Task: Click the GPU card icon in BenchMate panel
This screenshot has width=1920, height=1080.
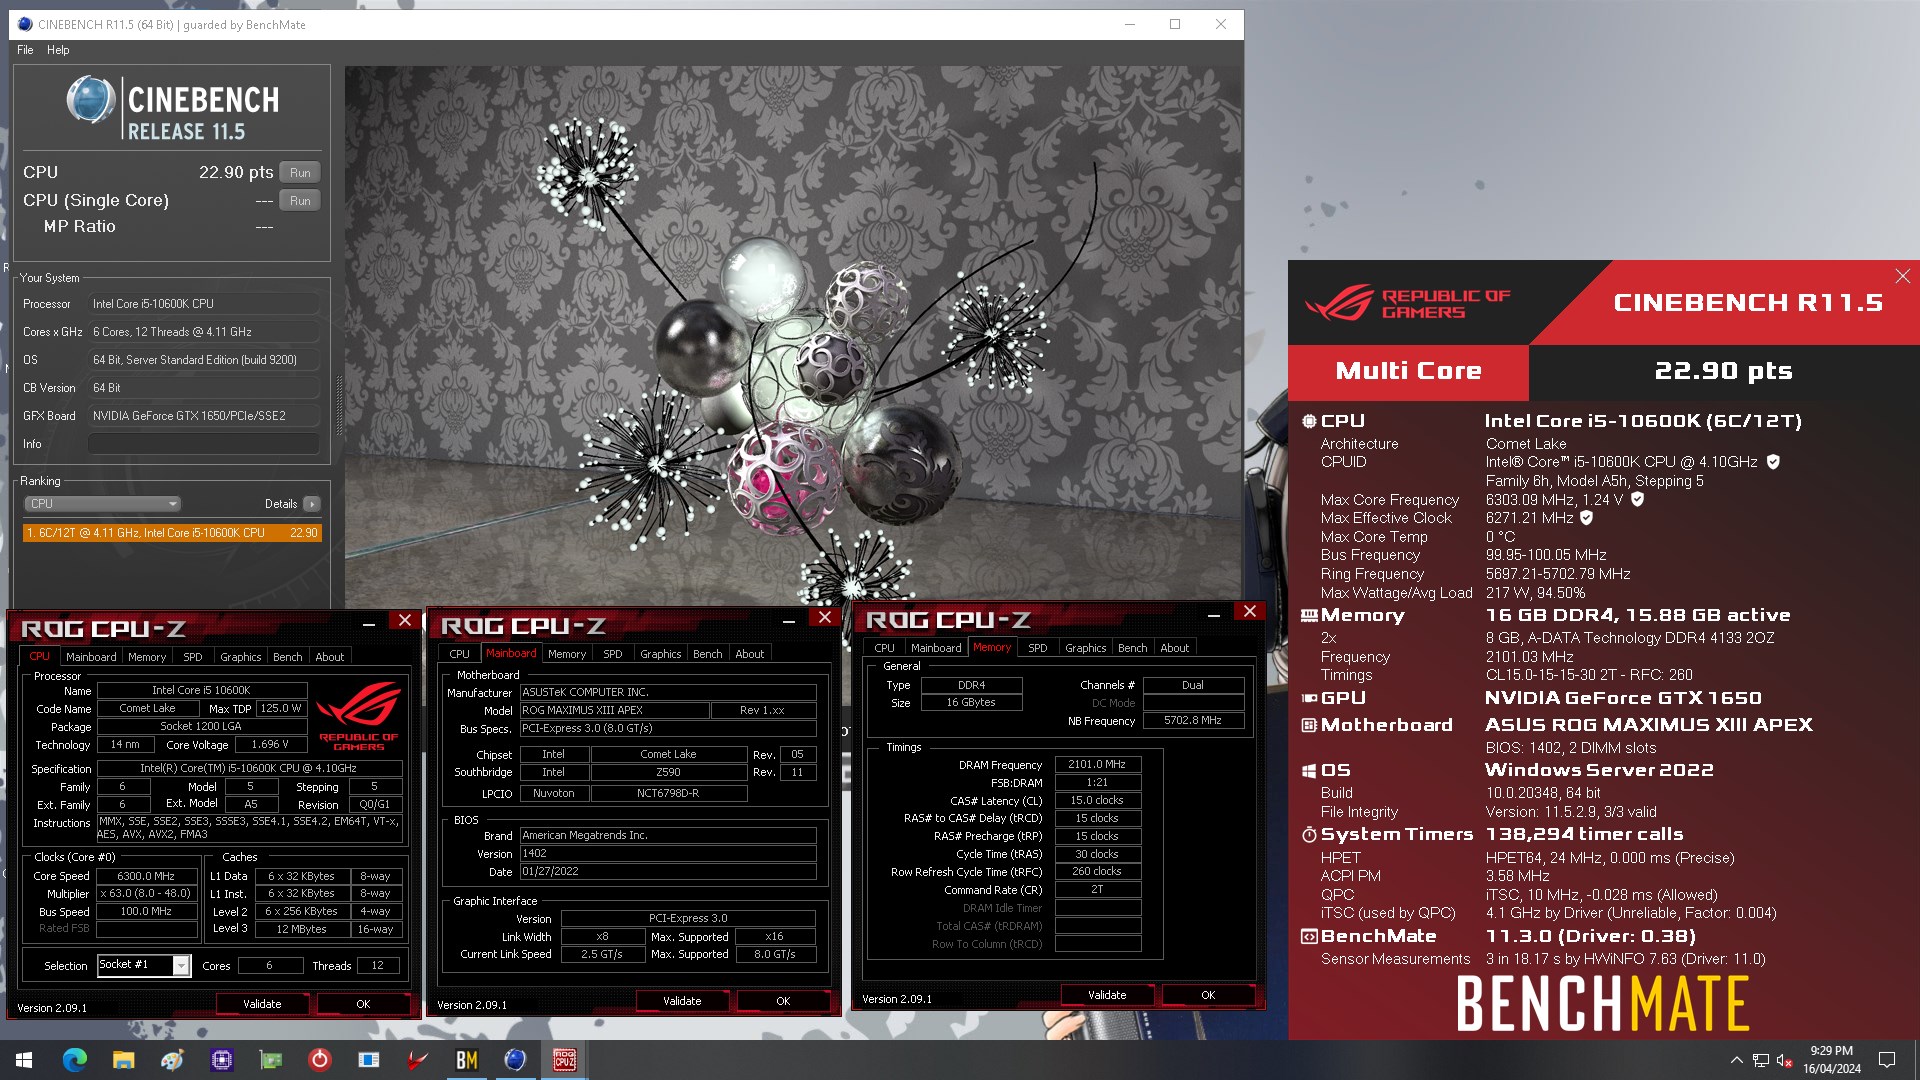Action: (1309, 698)
